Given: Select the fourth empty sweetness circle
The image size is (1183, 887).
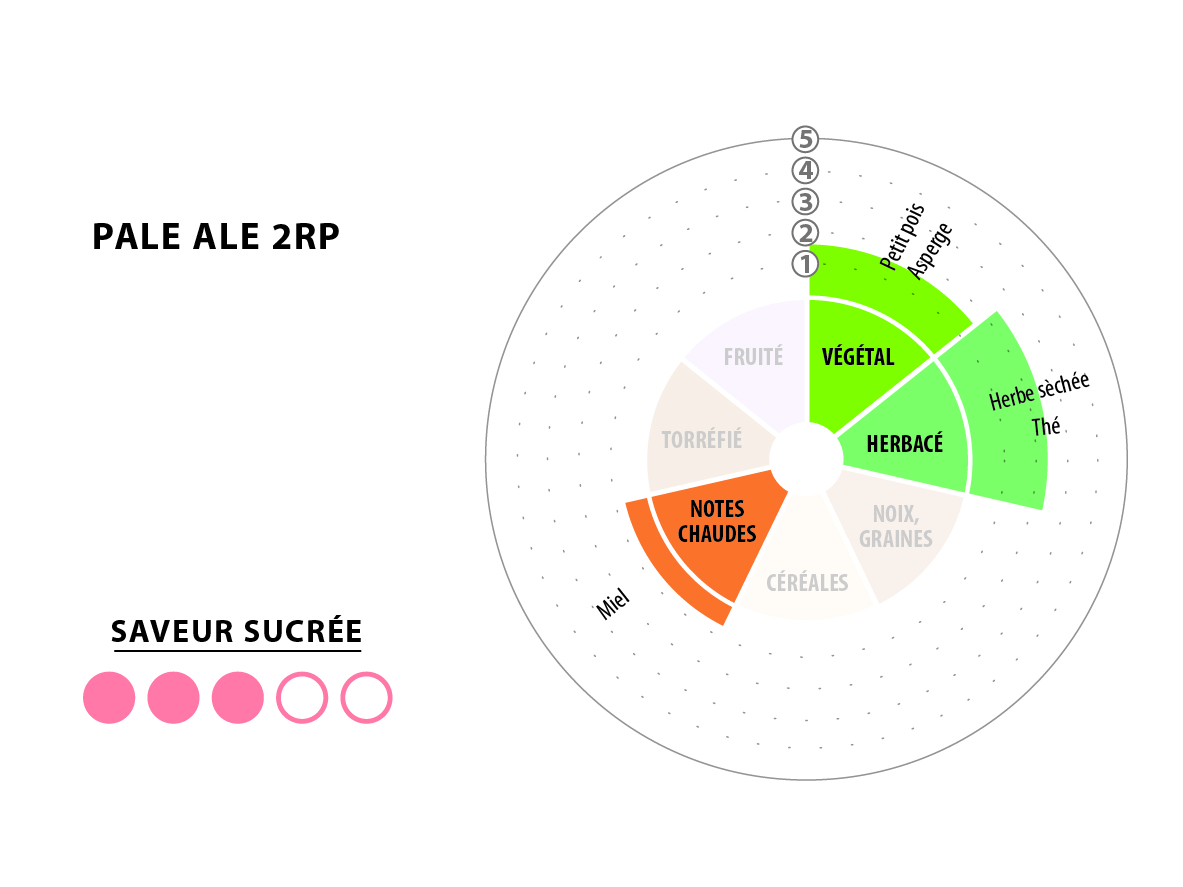Looking at the screenshot, I should tap(302, 698).
